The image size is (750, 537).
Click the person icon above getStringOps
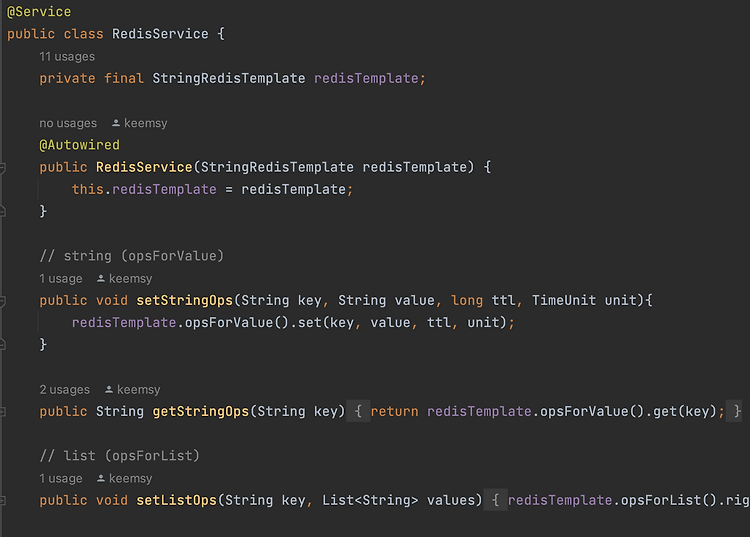[x=109, y=389]
